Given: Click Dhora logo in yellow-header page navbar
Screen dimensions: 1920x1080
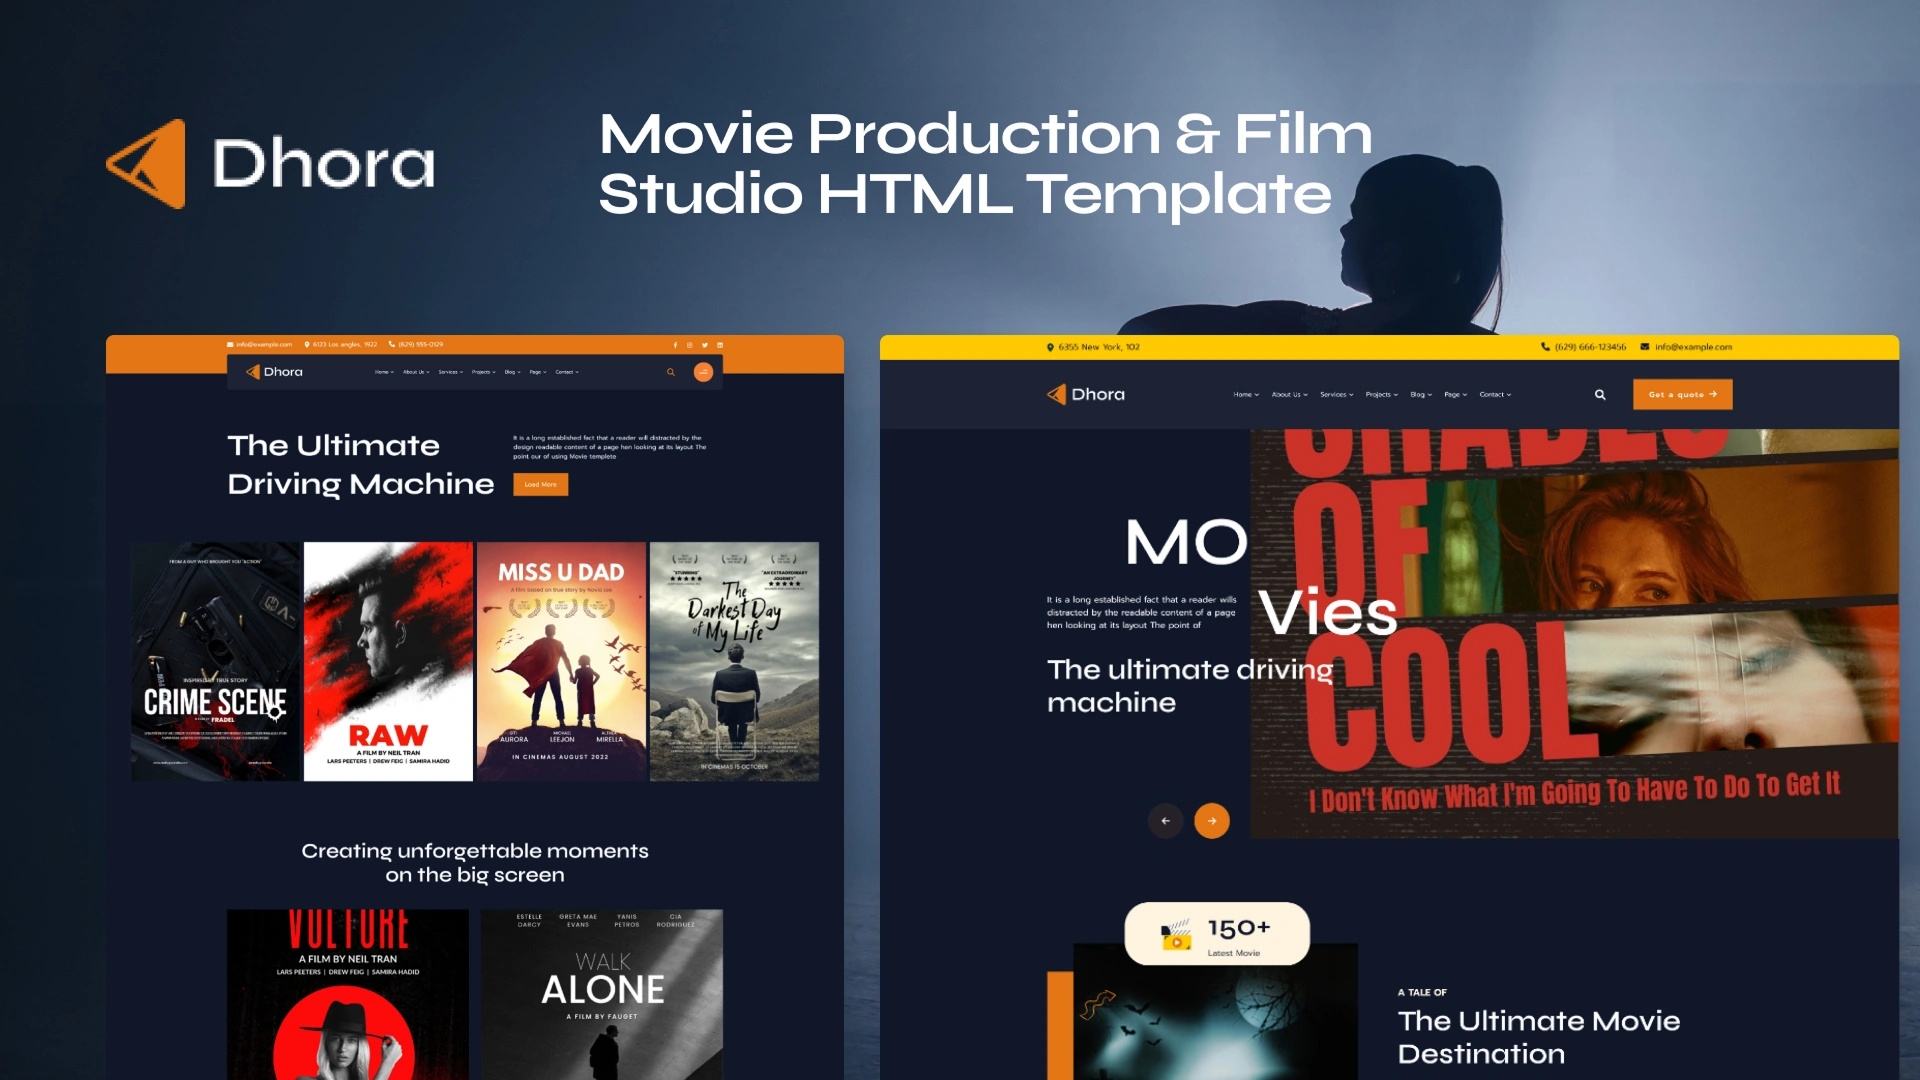Looking at the screenshot, I should (x=1085, y=394).
